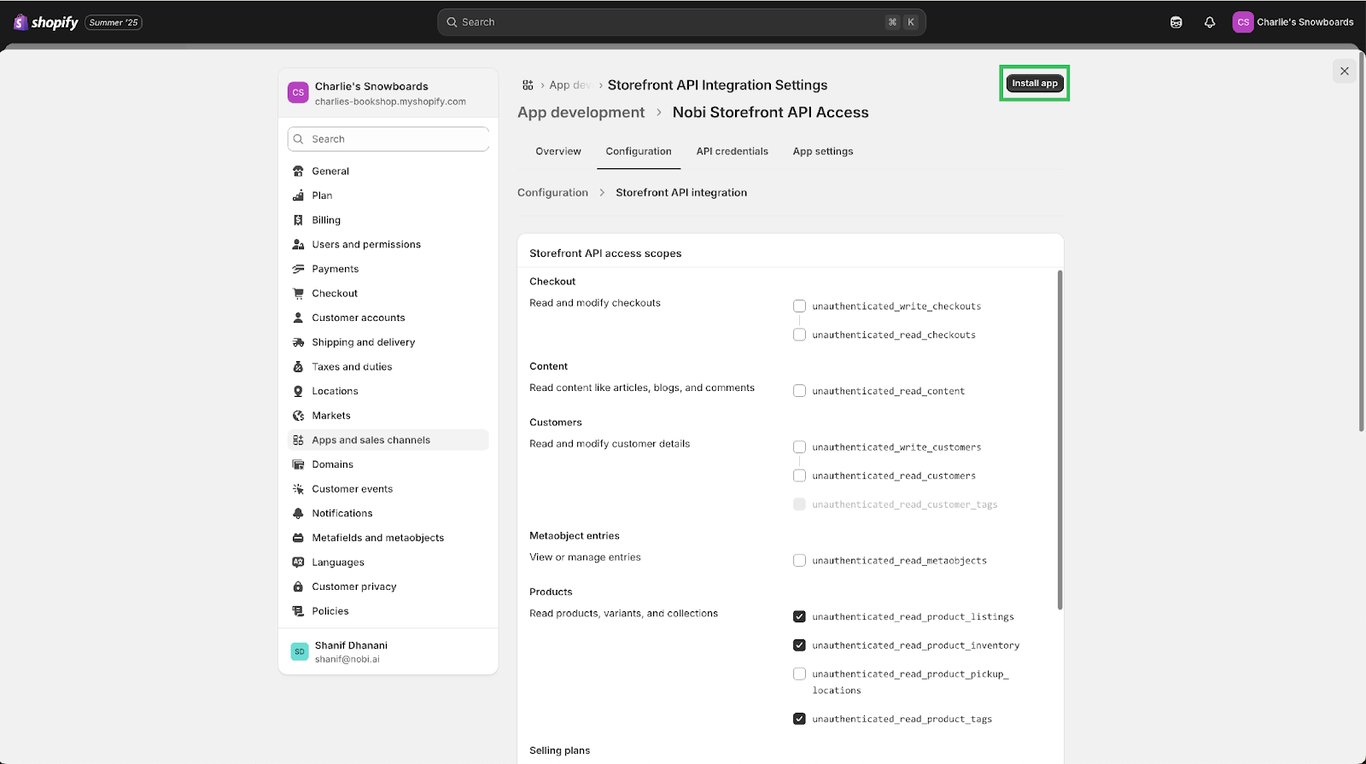Click the Shipping and delivery truck icon
Screen dimensions: 1366x764
coord(298,342)
